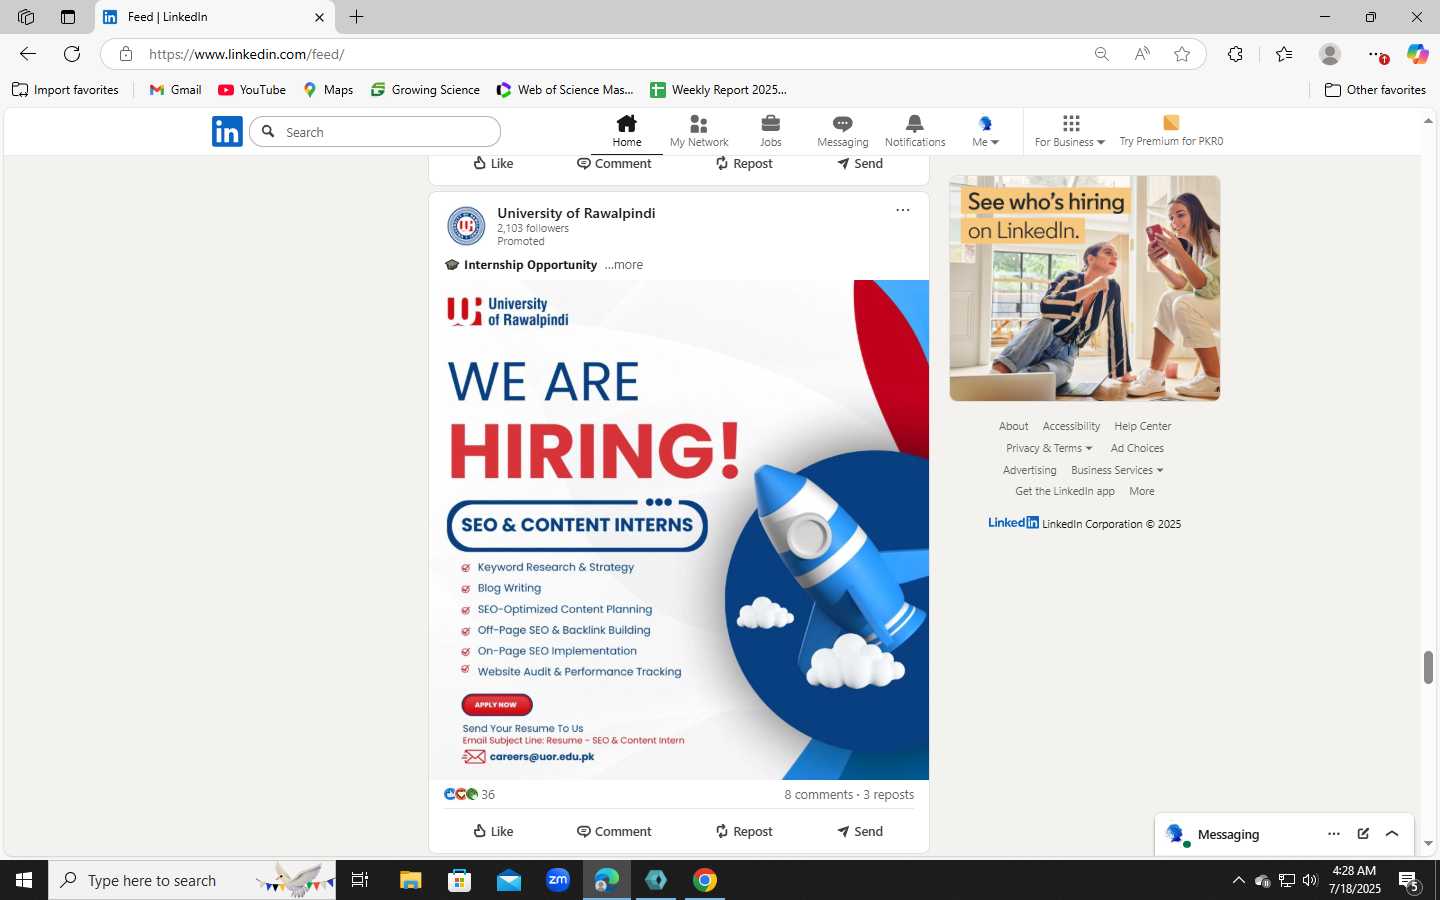Open the Copilot icon
1440x900 pixels.
[x=1417, y=54]
